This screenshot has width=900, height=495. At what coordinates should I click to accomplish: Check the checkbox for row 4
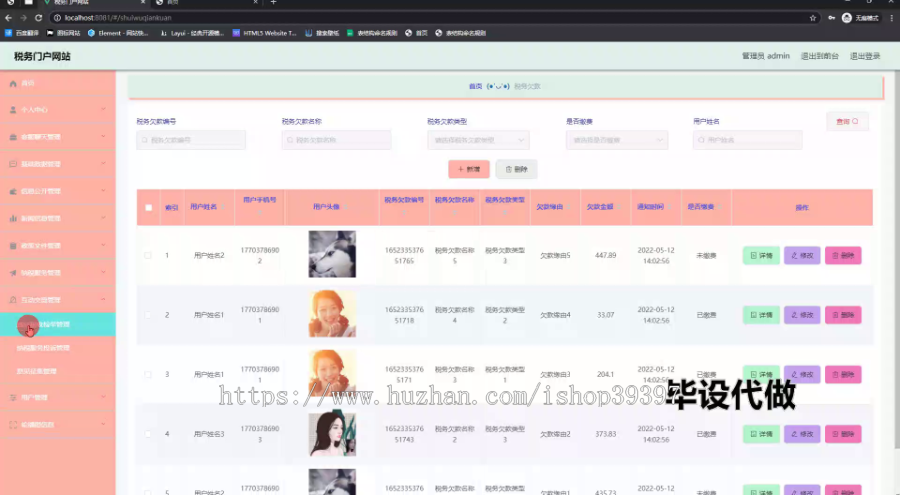click(x=148, y=434)
